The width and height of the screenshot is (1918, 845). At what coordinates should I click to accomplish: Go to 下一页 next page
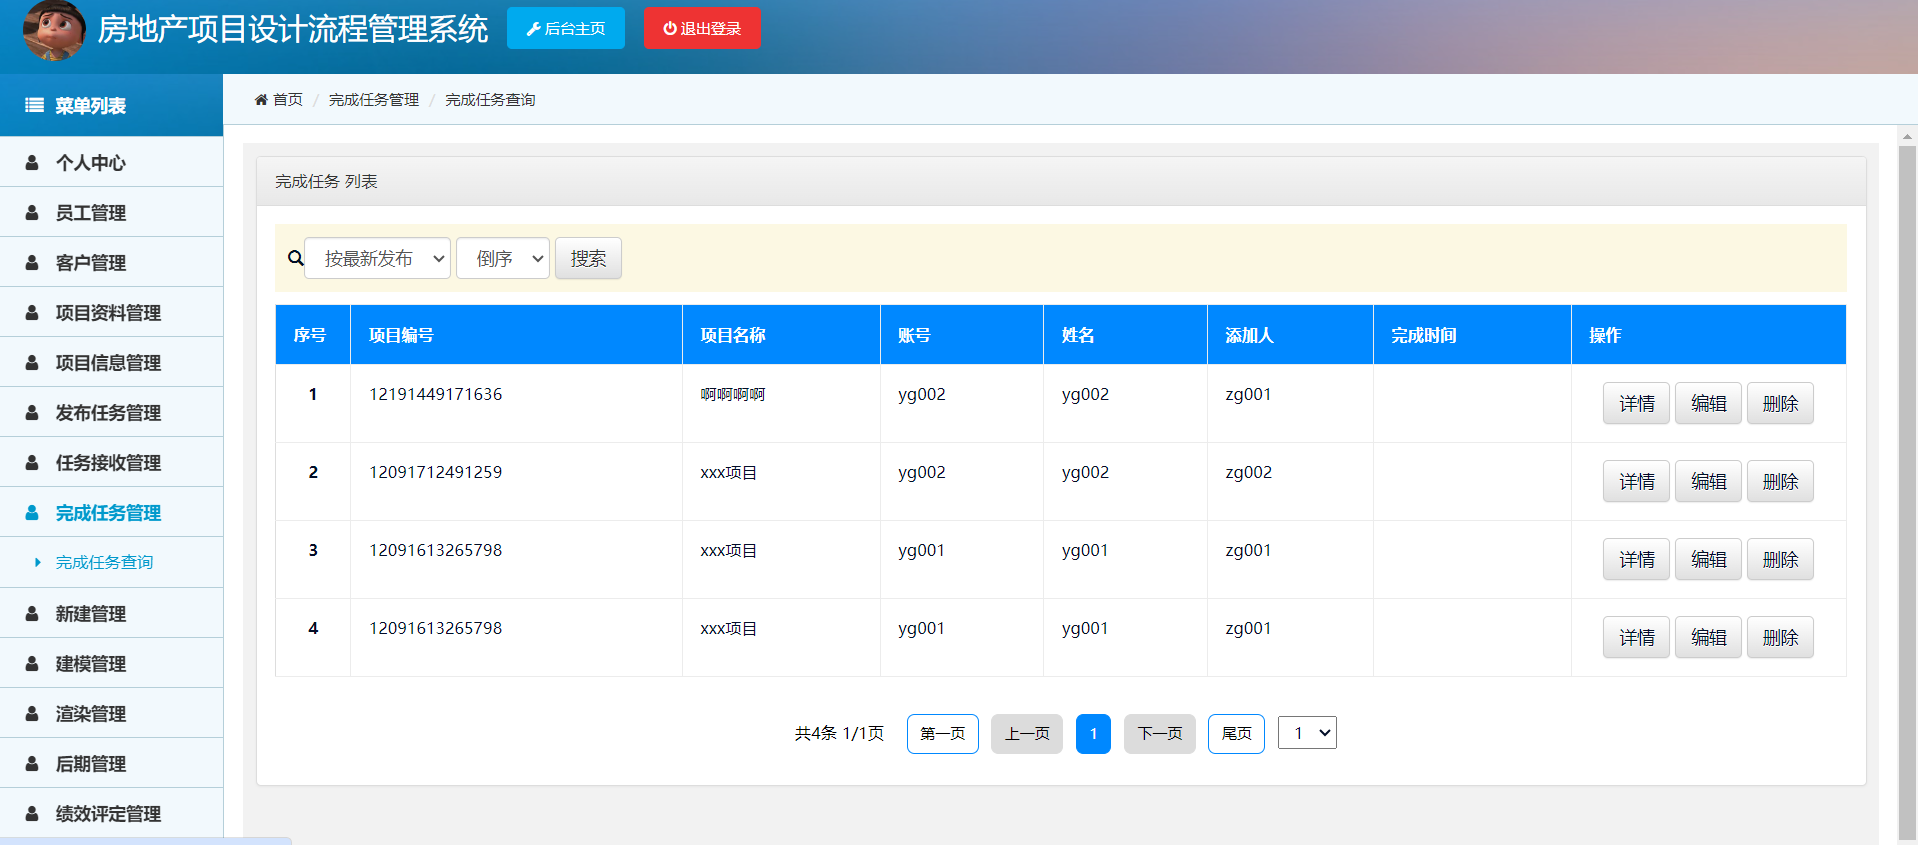click(x=1160, y=734)
